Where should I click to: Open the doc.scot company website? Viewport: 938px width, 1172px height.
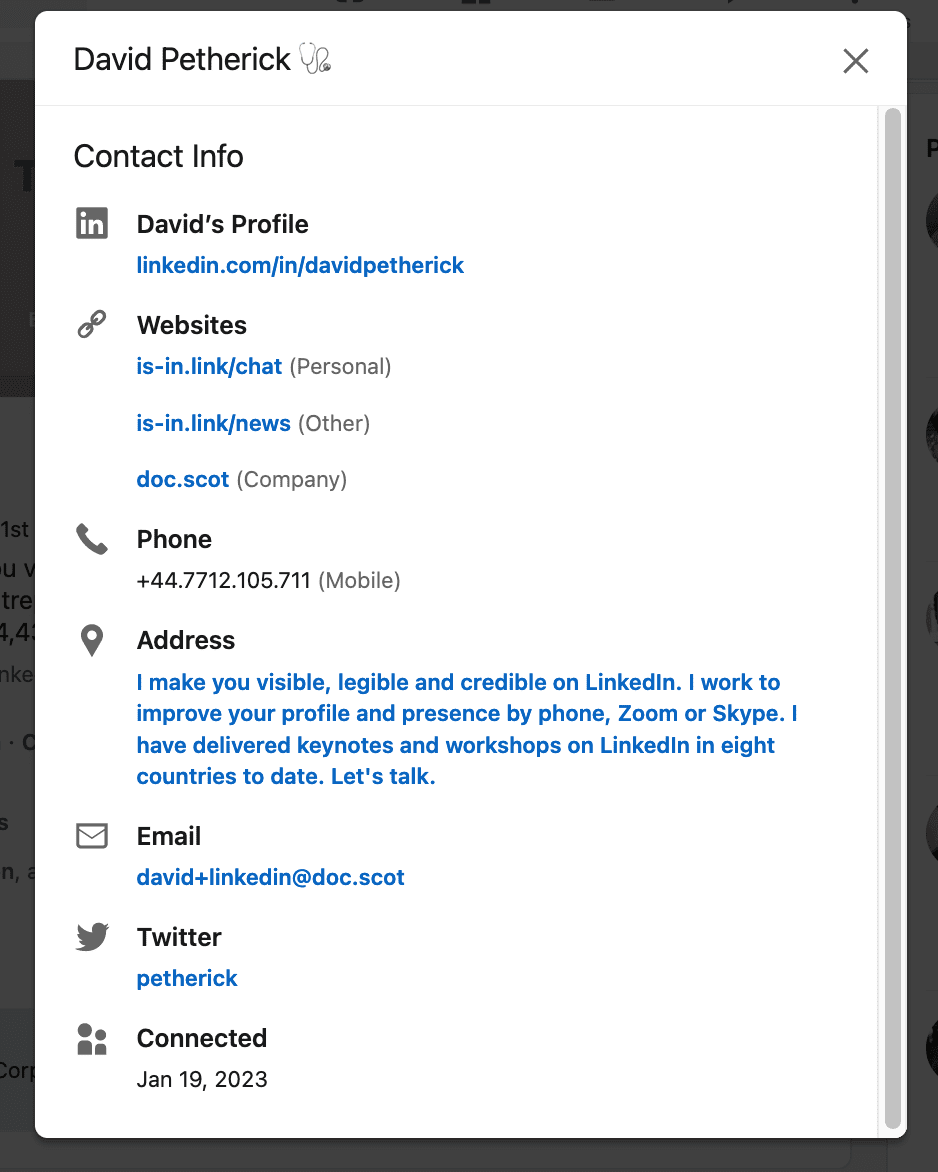point(183,479)
